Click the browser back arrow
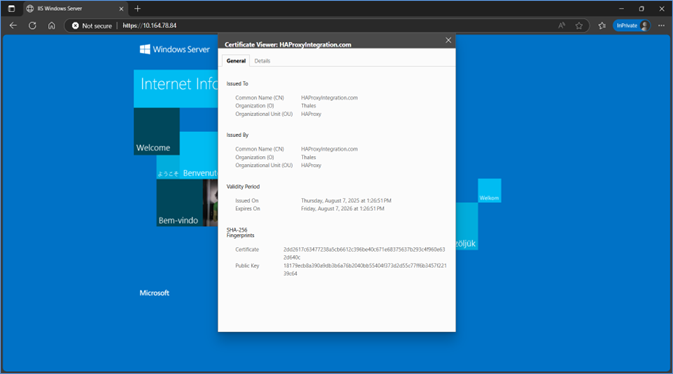 point(13,26)
